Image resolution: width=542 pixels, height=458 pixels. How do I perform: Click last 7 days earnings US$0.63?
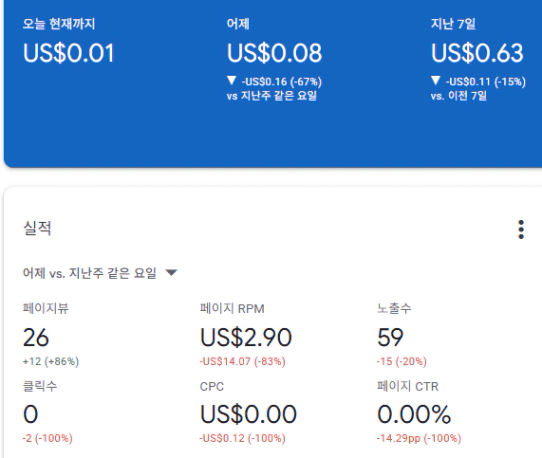[477, 53]
